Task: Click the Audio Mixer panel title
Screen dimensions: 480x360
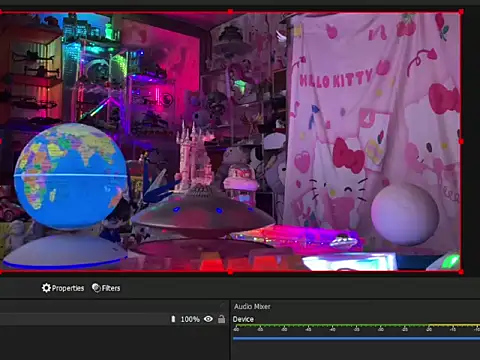Action: click(x=252, y=306)
